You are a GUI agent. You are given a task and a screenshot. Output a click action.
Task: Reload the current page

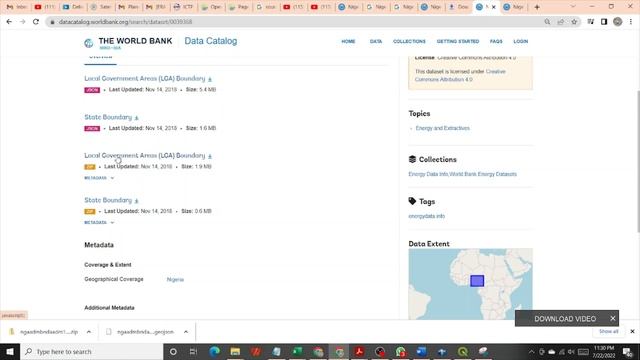[36, 22]
